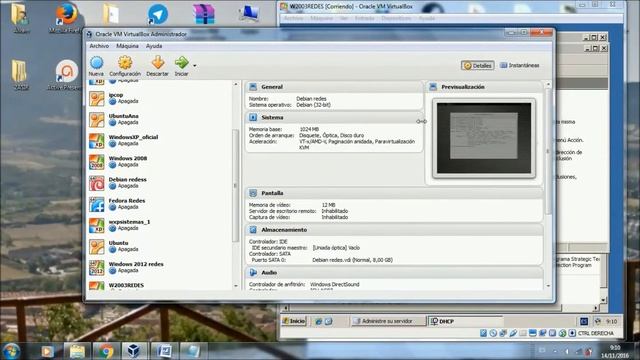
Task: Click the General section icon
Action: pyautogui.click(x=253, y=87)
